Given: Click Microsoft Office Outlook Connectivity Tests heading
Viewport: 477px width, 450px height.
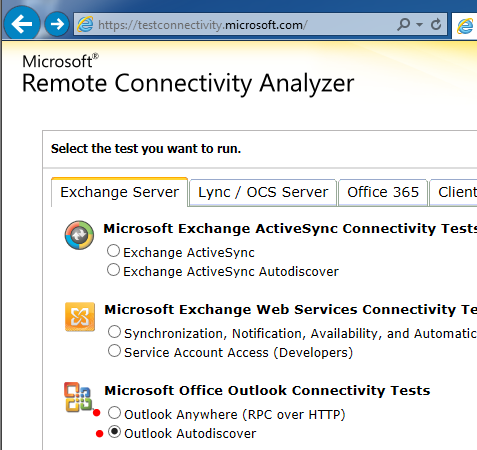Looking at the screenshot, I should click(x=267, y=391).
